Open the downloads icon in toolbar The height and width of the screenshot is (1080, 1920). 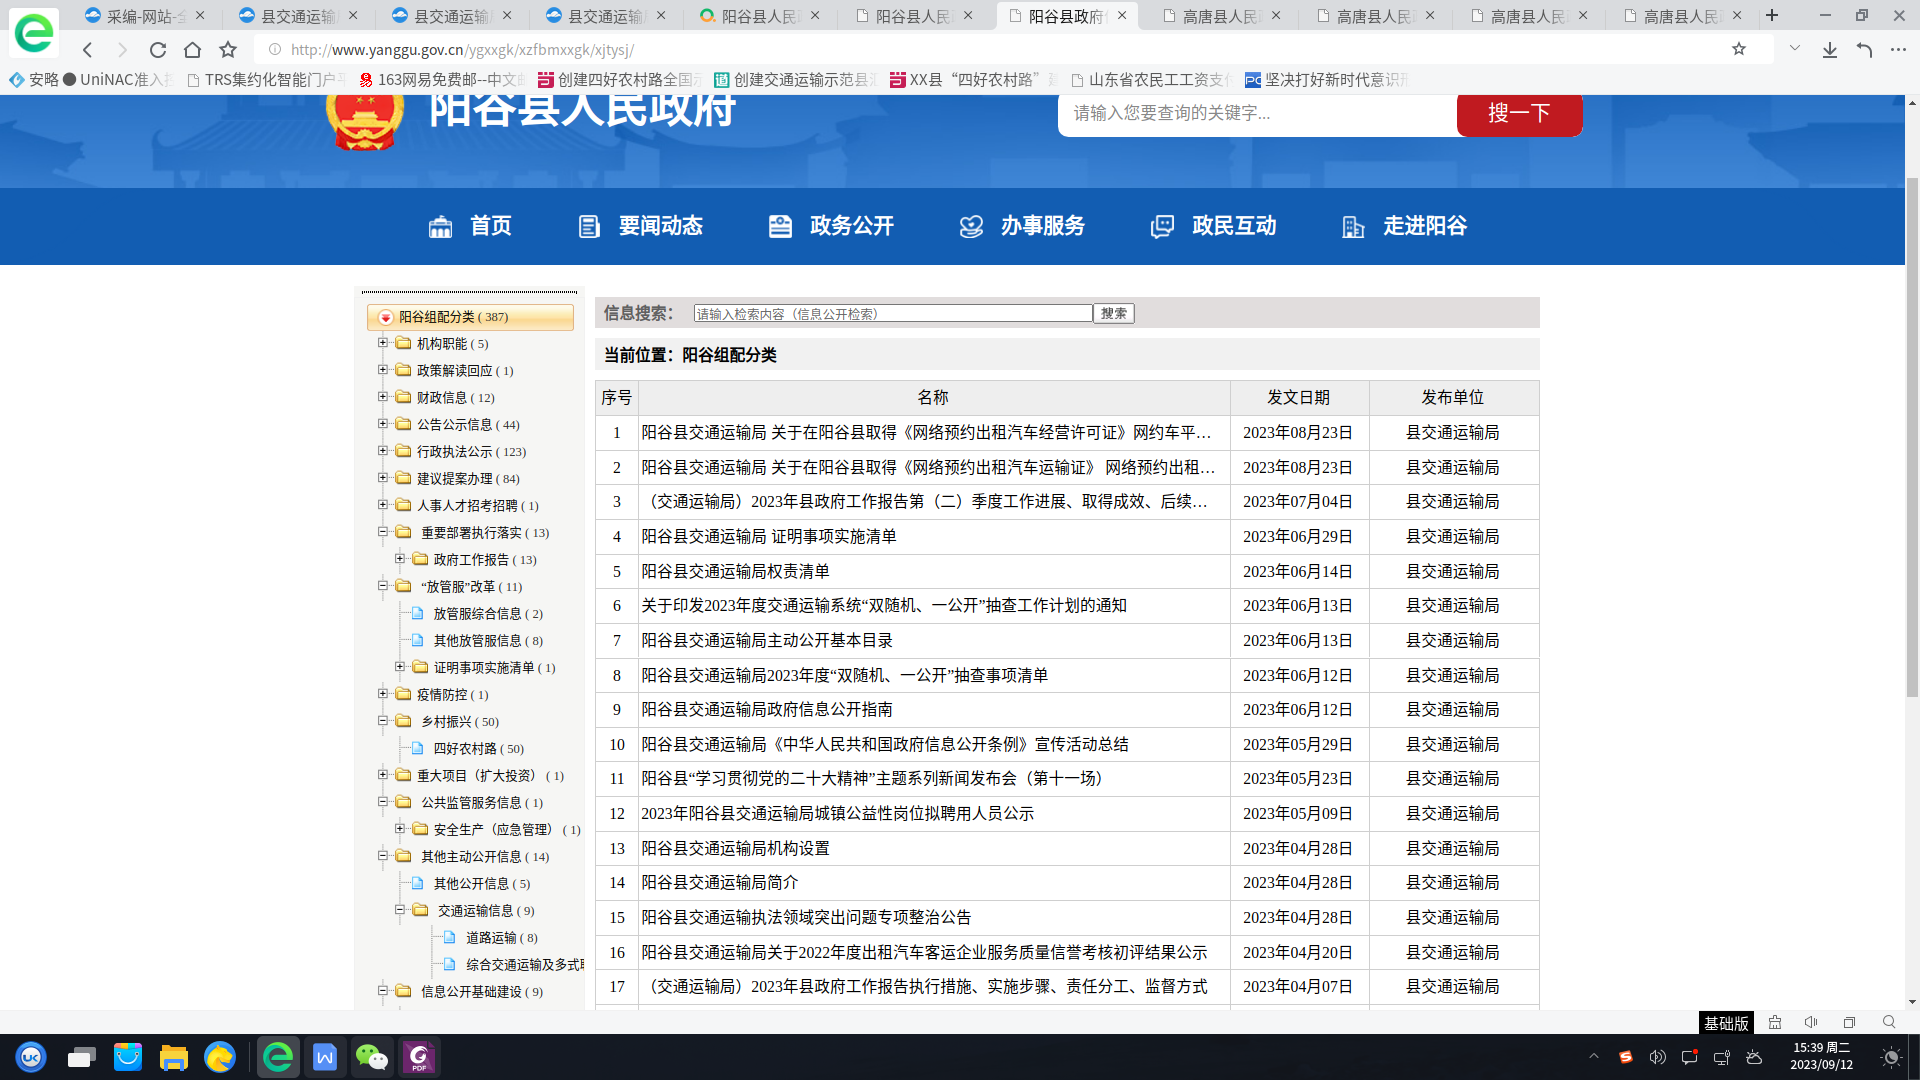click(1829, 50)
